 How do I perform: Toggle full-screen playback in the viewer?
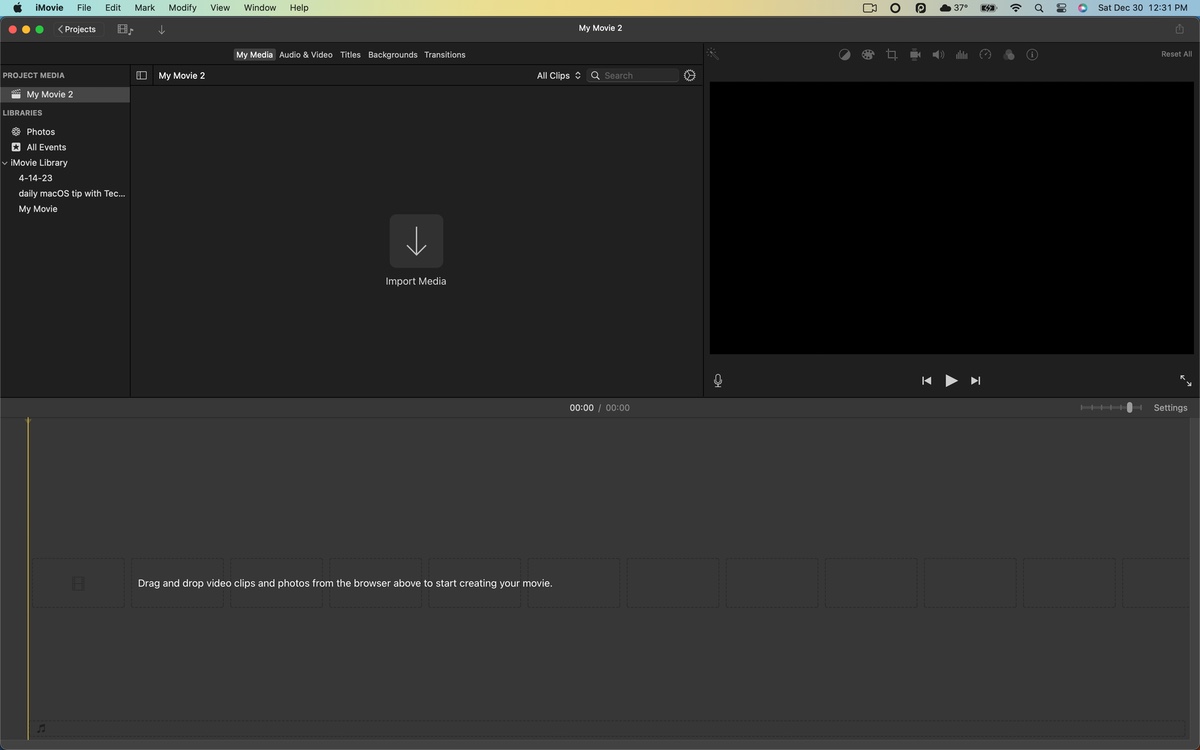coord(1185,381)
